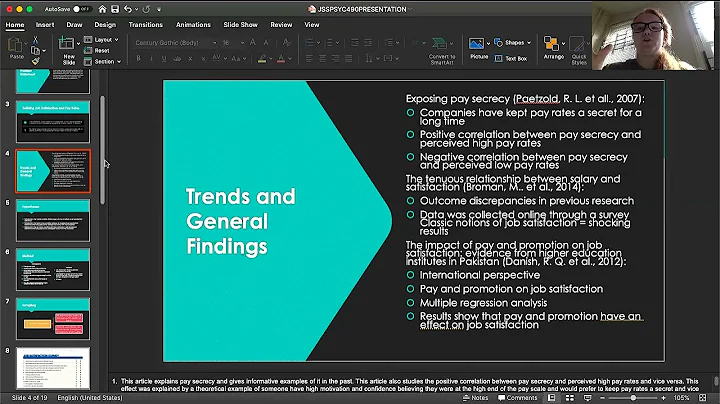Cut selection with scissors icon
720x404 pixels.
click(35, 40)
